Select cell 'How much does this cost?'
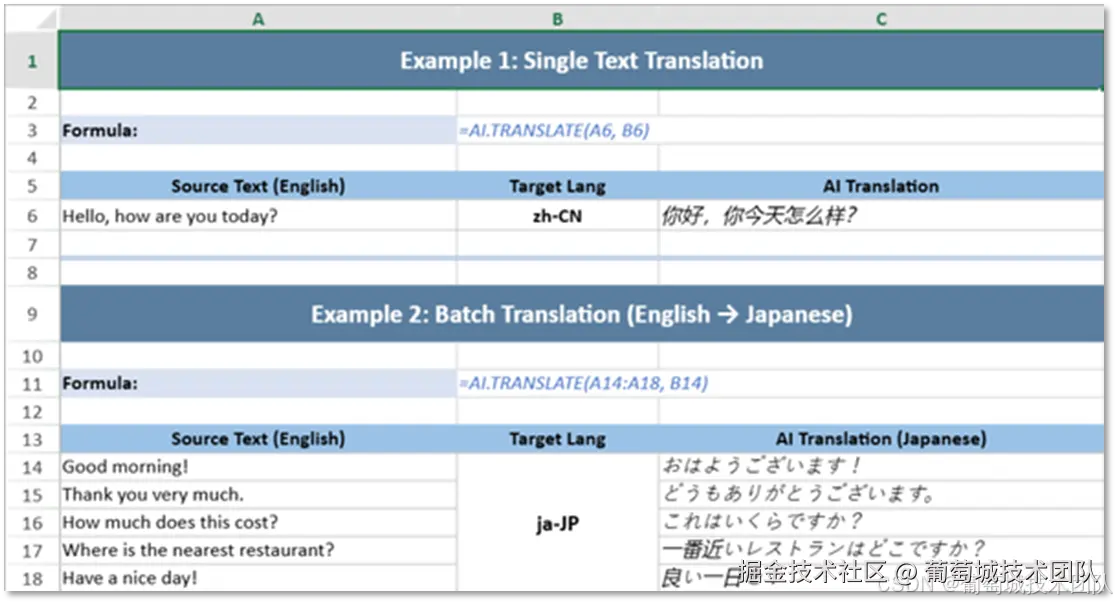Image resolution: width=1117 pixels, height=604 pixels. click(258, 523)
